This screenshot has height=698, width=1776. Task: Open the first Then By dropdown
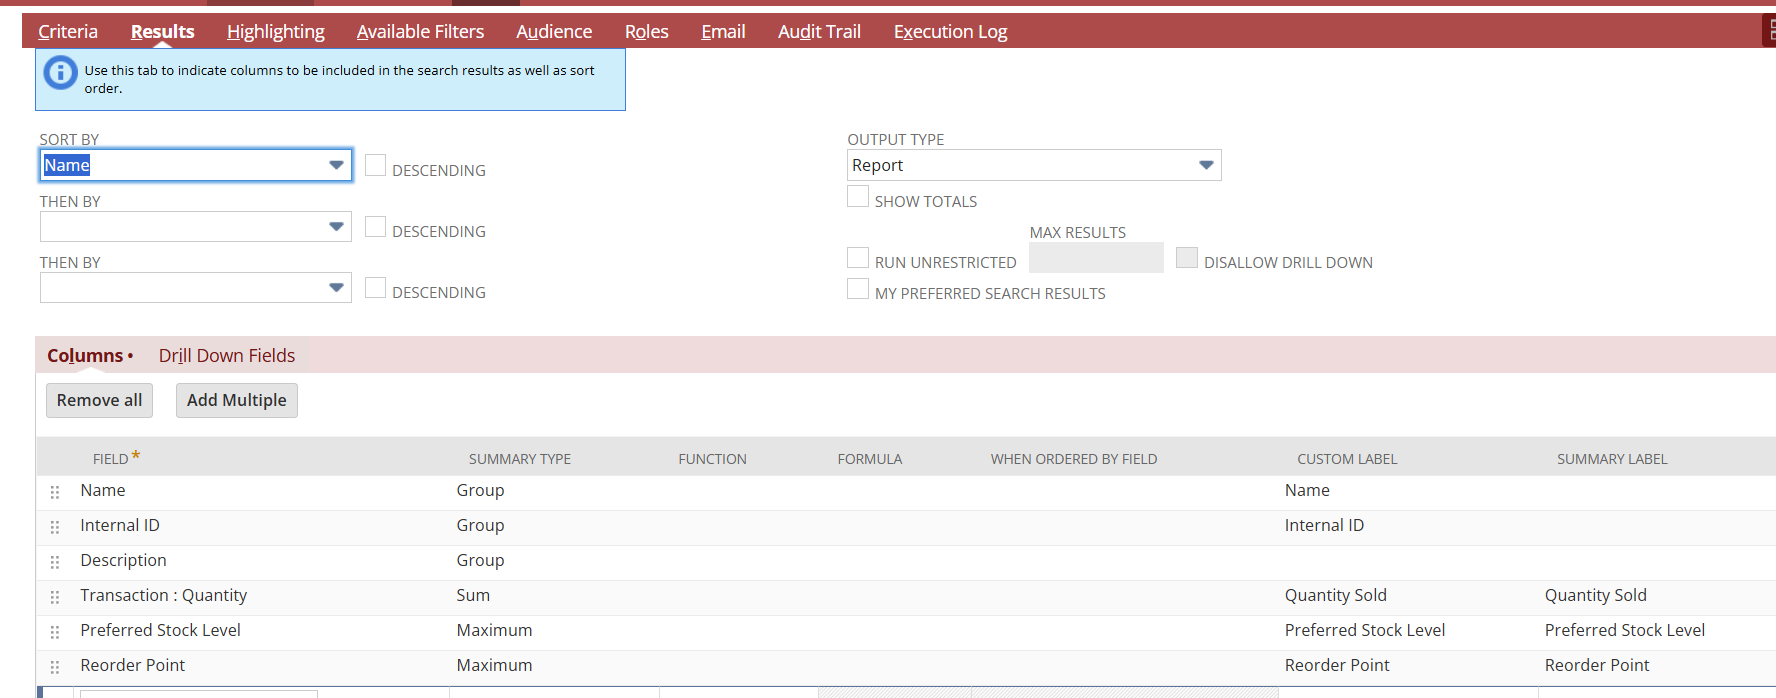(196, 227)
